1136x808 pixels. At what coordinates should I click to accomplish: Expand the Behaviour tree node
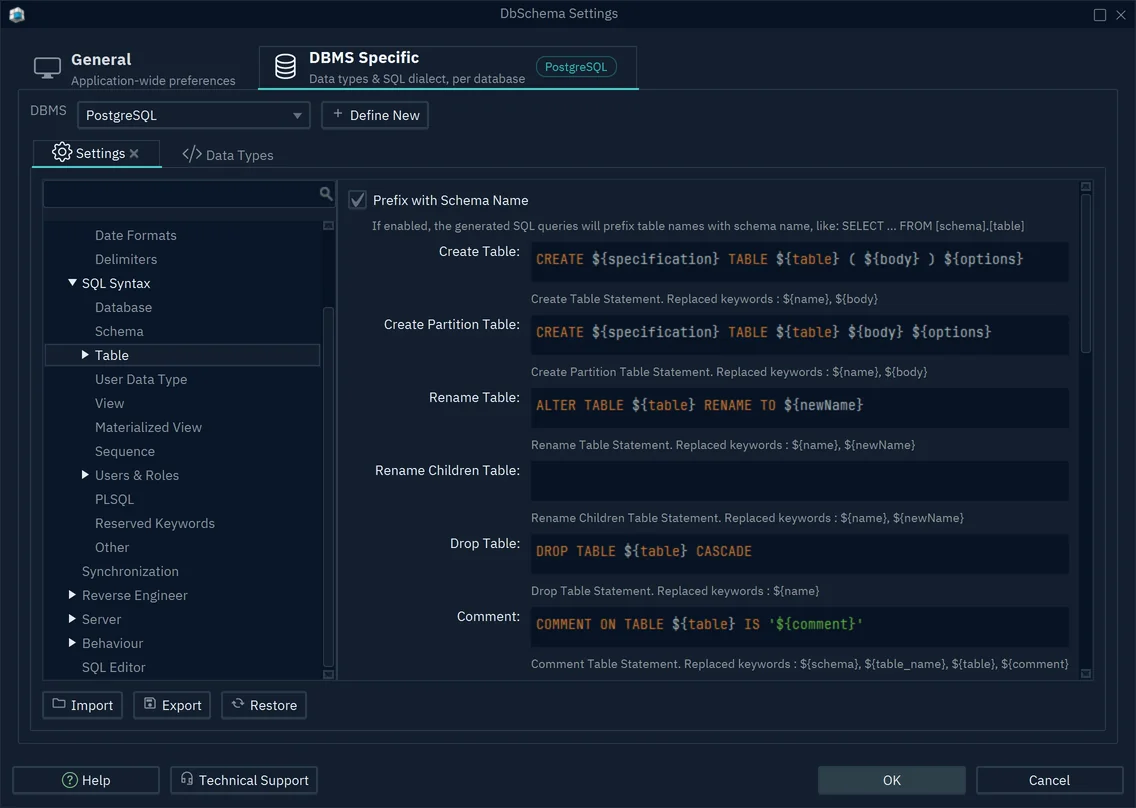72,642
